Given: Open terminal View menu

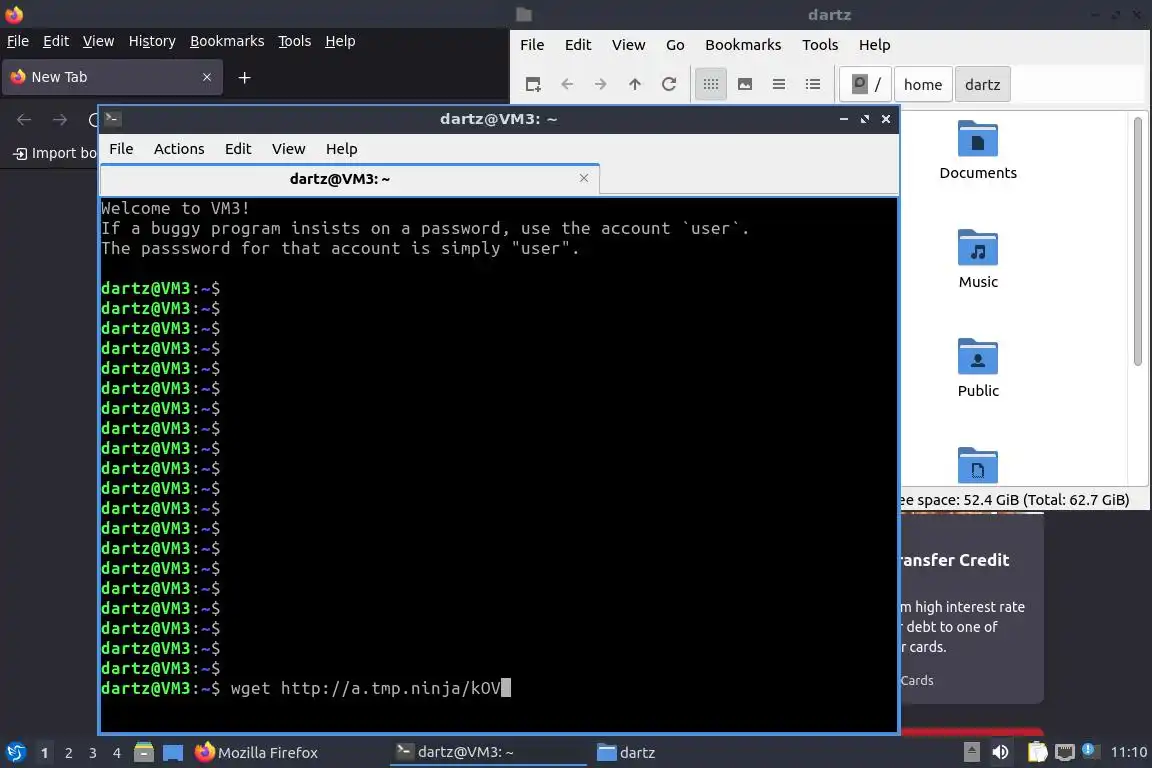Looking at the screenshot, I should click(x=288, y=148).
